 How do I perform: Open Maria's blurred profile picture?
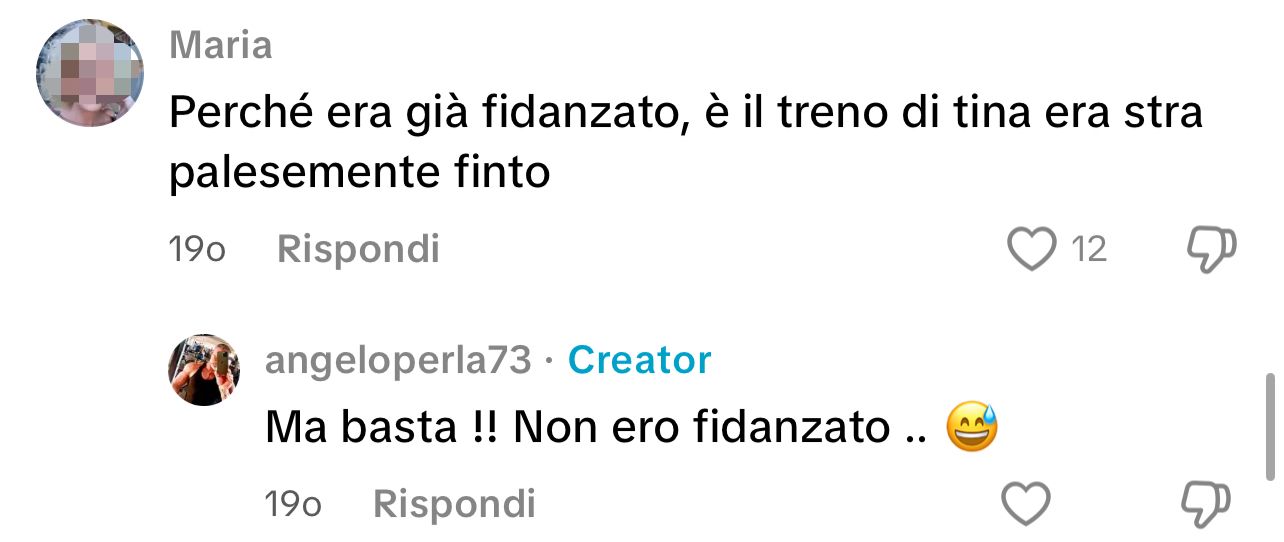pyautogui.click(x=90, y=73)
